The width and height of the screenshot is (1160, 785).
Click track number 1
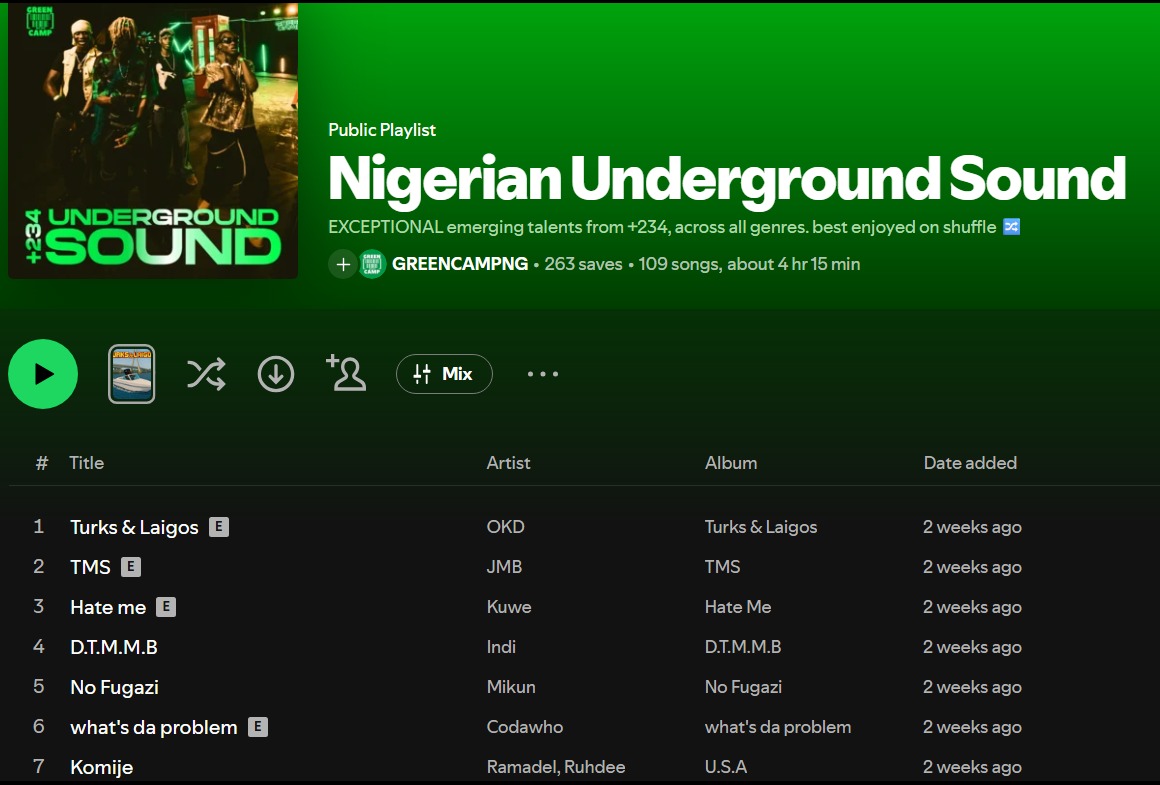coord(38,526)
